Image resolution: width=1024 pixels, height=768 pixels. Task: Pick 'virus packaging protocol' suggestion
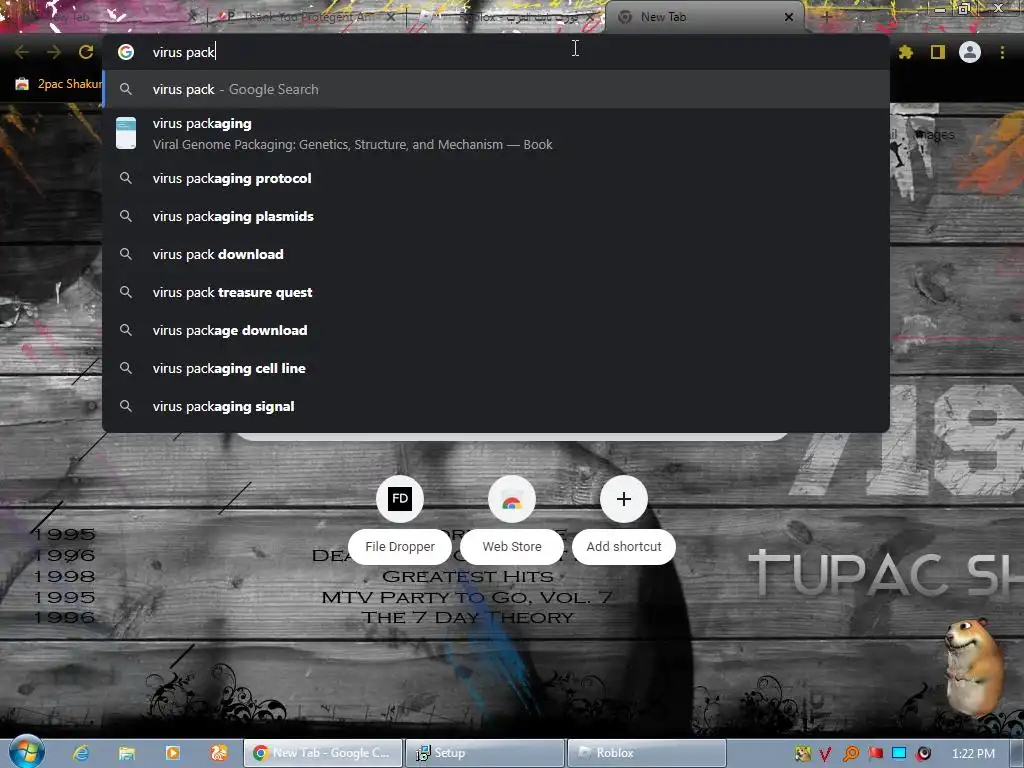click(x=496, y=178)
